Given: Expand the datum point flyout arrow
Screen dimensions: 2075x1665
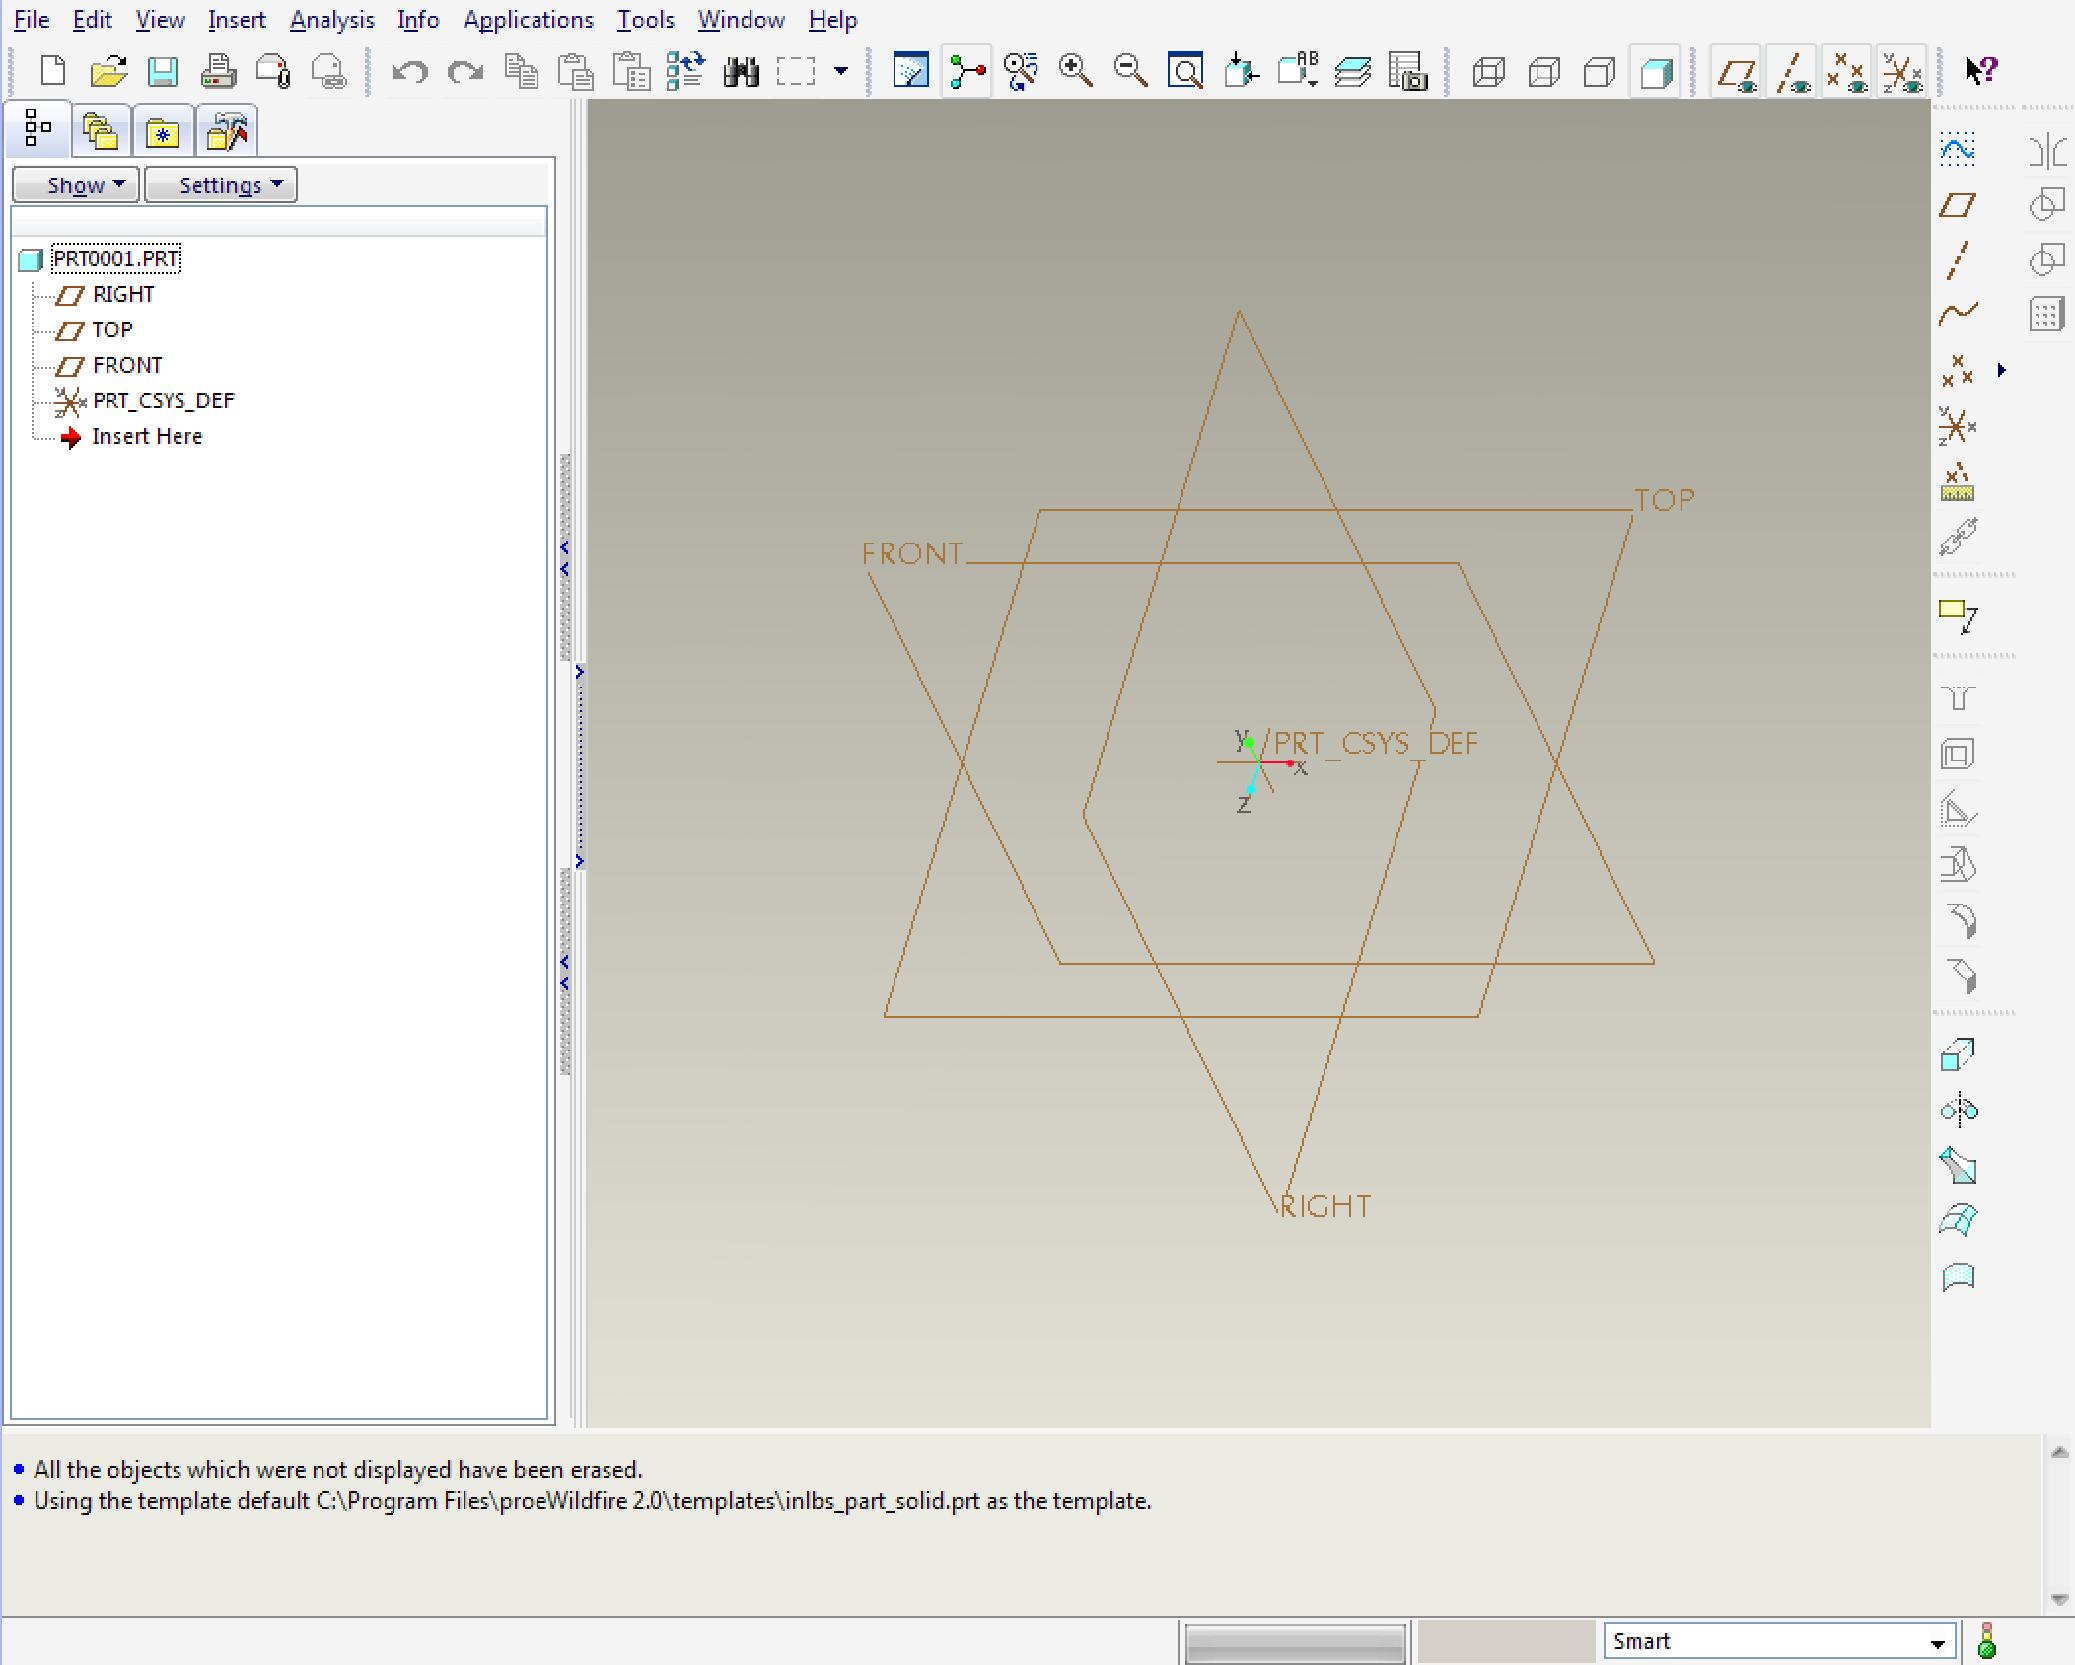Looking at the screenshot, I should pos(2002,370).
